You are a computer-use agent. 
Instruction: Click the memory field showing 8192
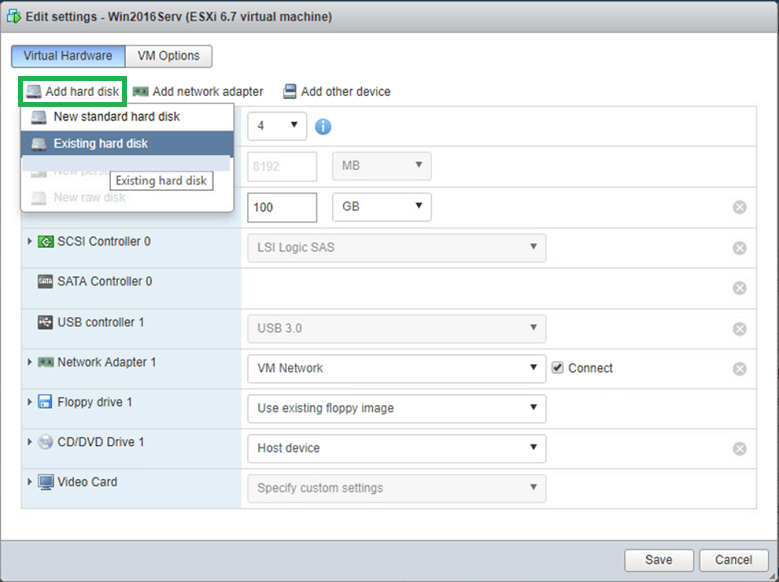(282, 166)
